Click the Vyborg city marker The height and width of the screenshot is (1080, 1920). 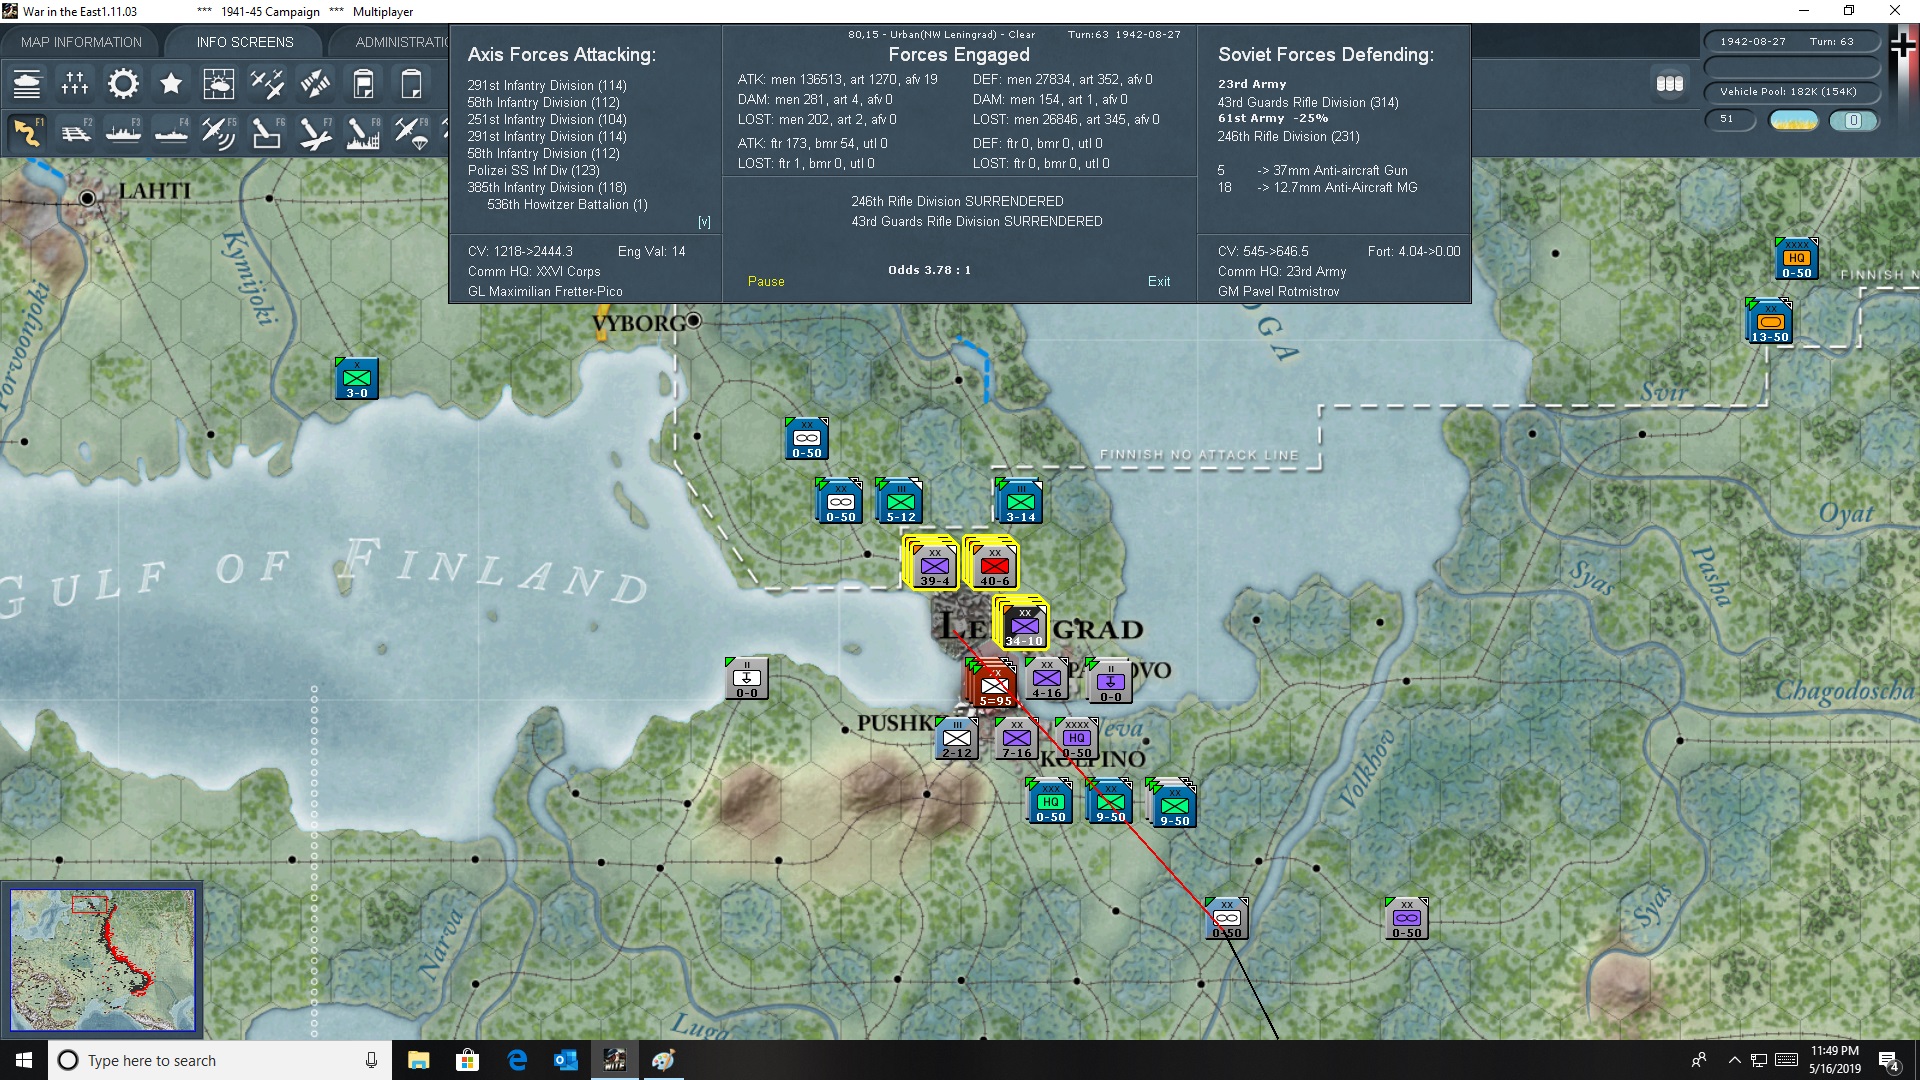click(693, 321)
